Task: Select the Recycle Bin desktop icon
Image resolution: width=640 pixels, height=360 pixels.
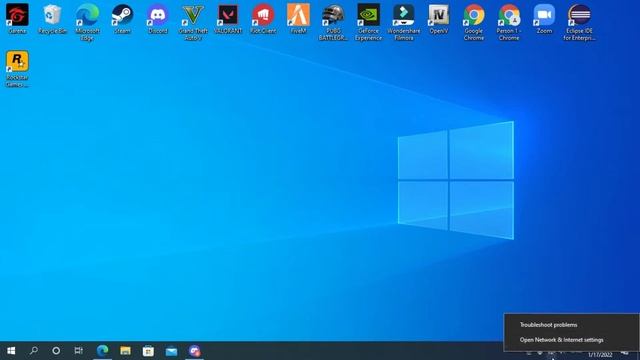Action: click(52, 18)
